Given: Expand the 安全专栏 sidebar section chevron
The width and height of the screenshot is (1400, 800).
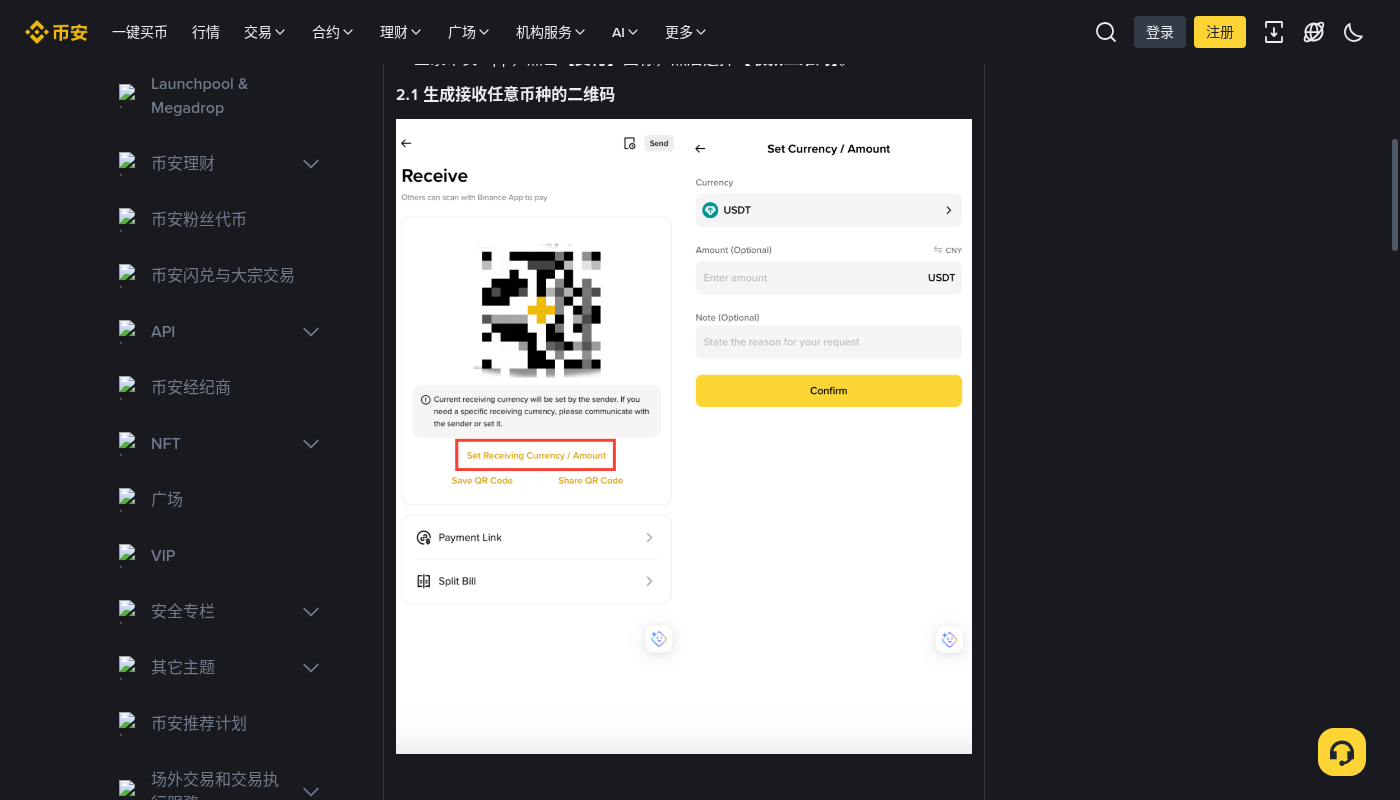Looking at the screenshot, I should (311, 611).
